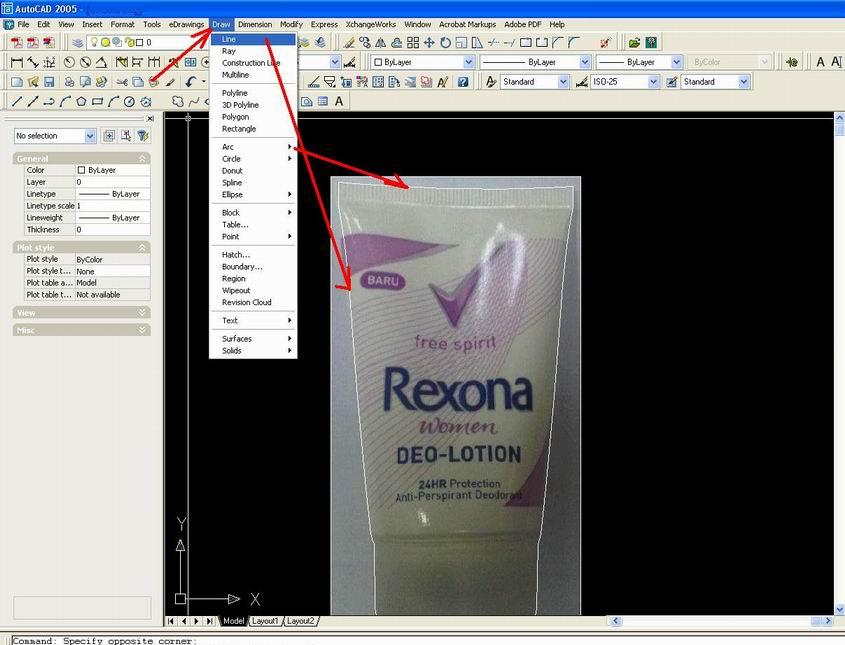Choose Polyline from Draw menu
The width and height of the screenshot is (845, 645).
coord(253,93)
